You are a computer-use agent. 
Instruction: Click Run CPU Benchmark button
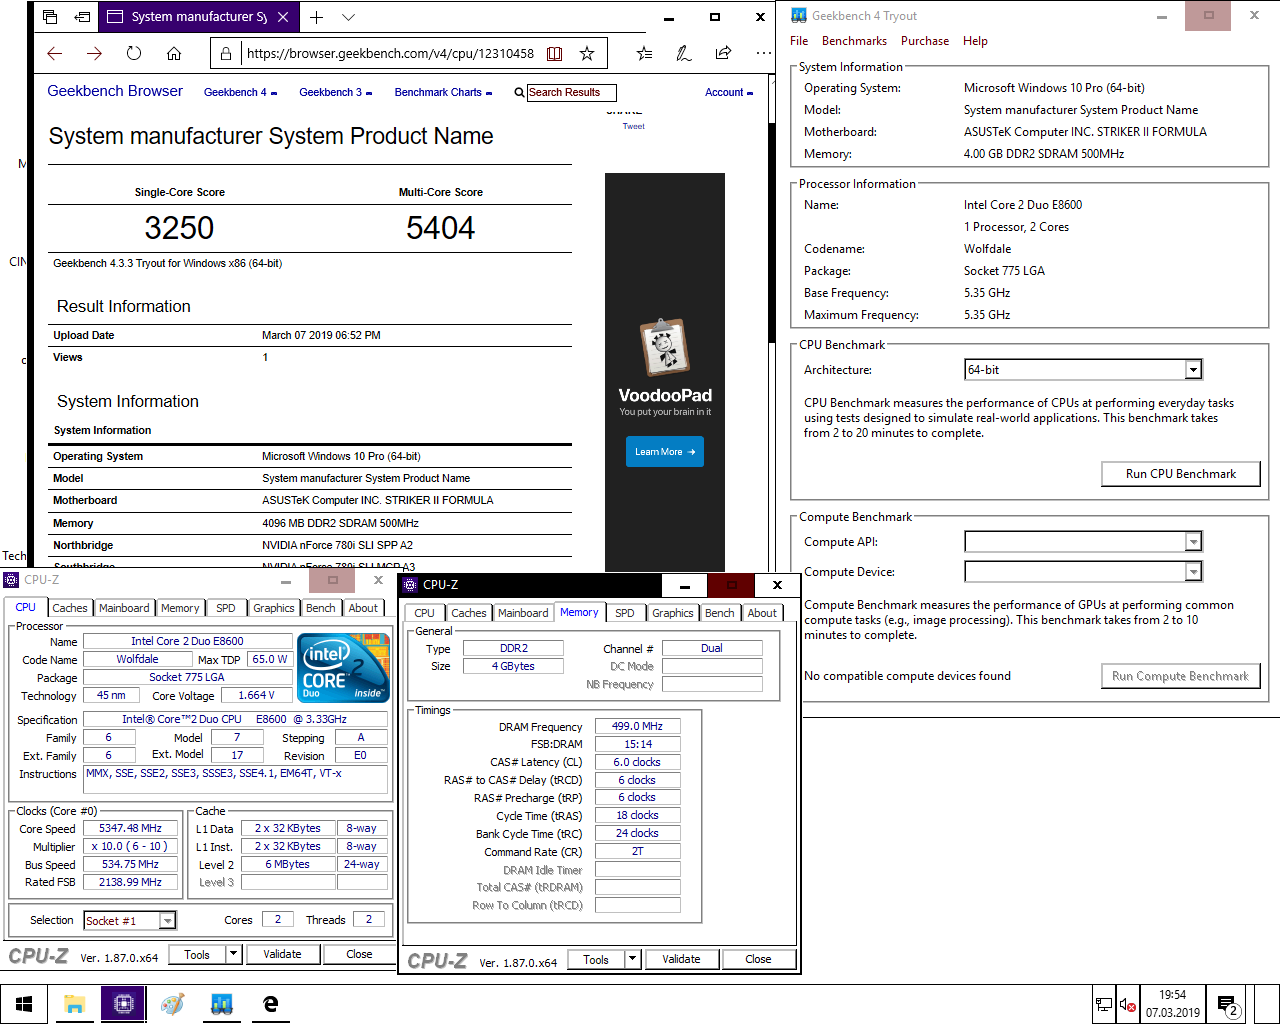(x=1180, y=474)
